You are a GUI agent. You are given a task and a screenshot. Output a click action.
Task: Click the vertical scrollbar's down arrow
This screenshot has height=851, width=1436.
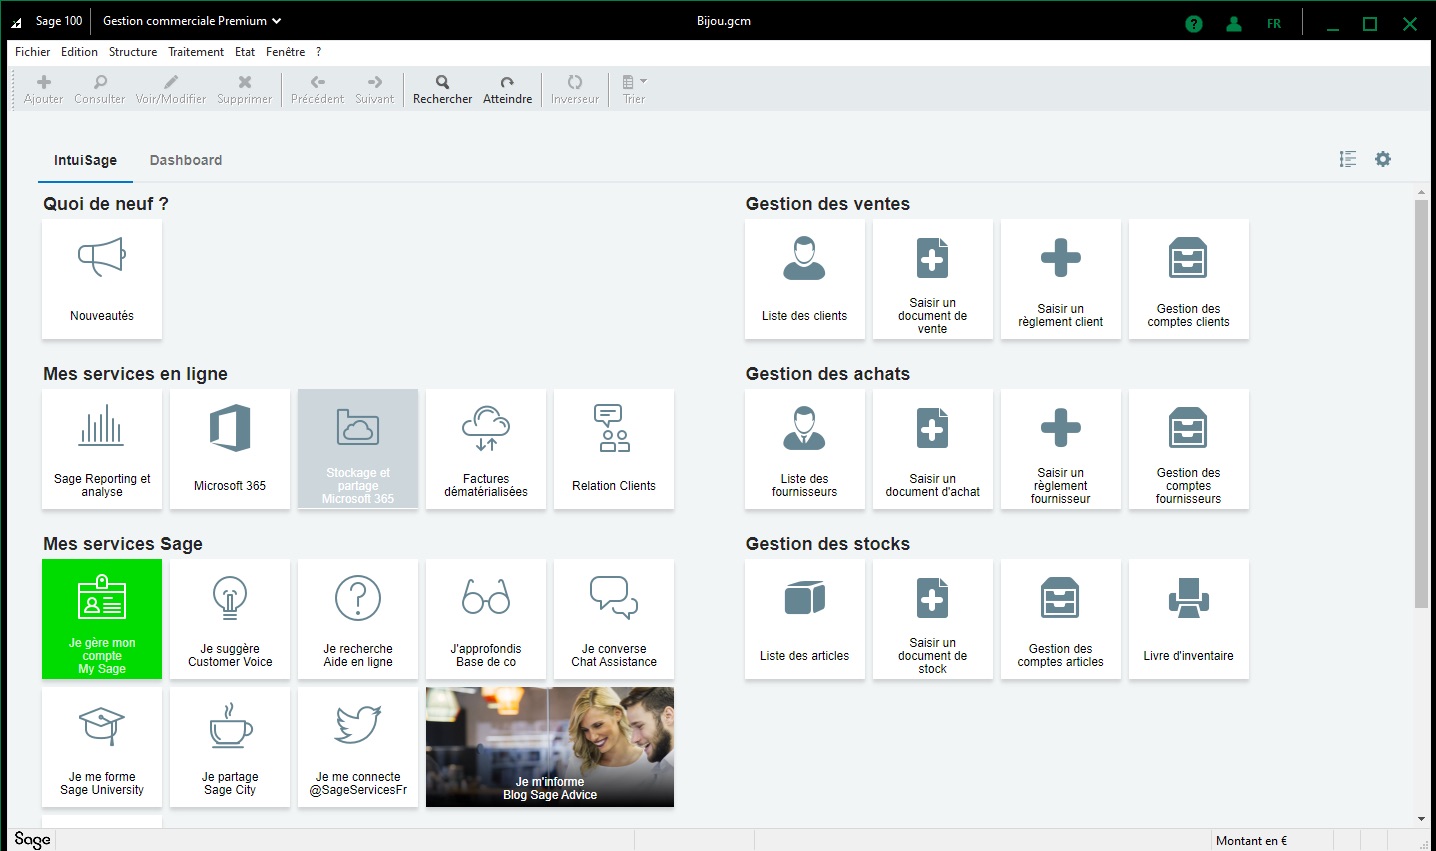click(x=1421, y=819)
